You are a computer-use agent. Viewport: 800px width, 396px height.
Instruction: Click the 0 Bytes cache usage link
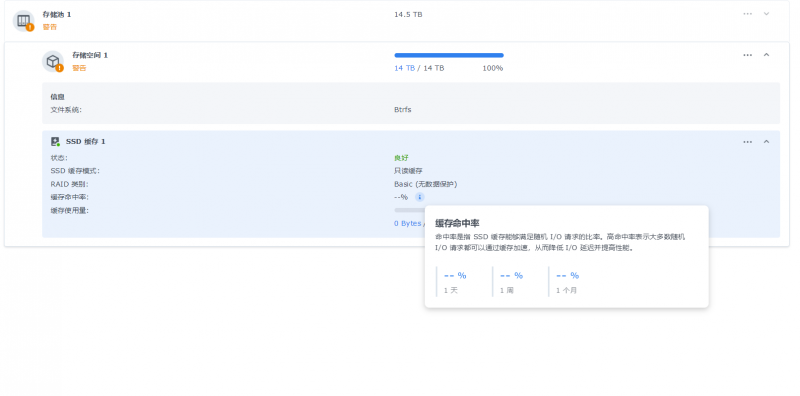coord(407,224)
